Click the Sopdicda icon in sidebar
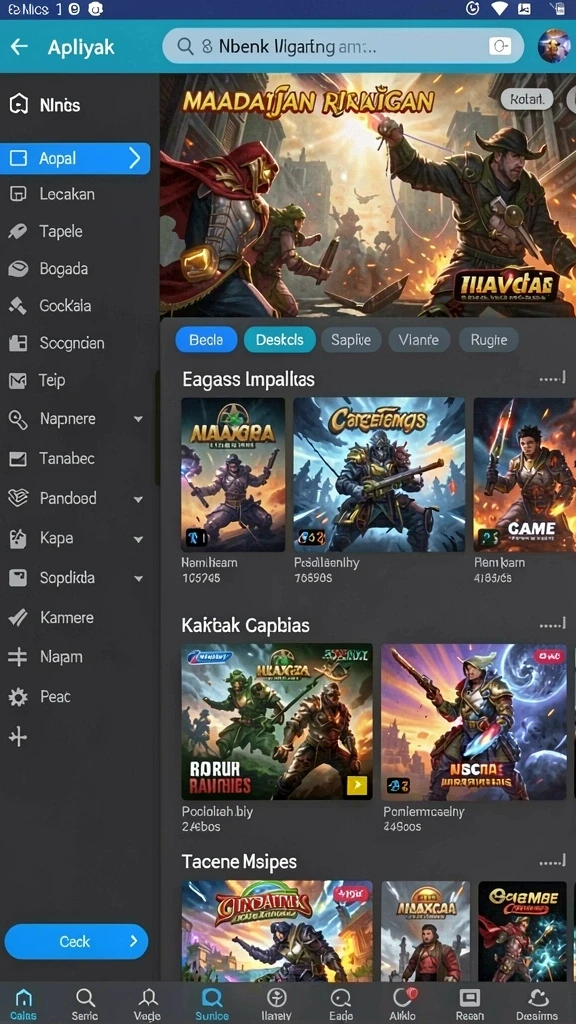This screenshot has height=1024, width=576. coord(18,578)
